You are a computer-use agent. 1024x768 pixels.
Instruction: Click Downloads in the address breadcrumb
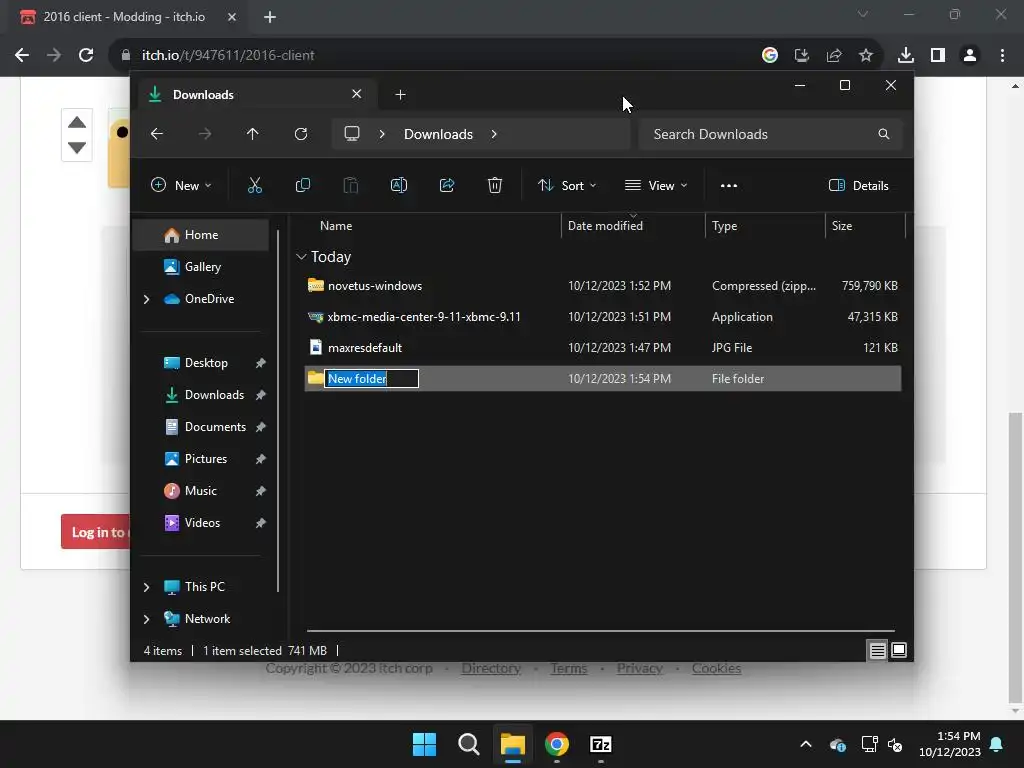[x=438, y=134]
